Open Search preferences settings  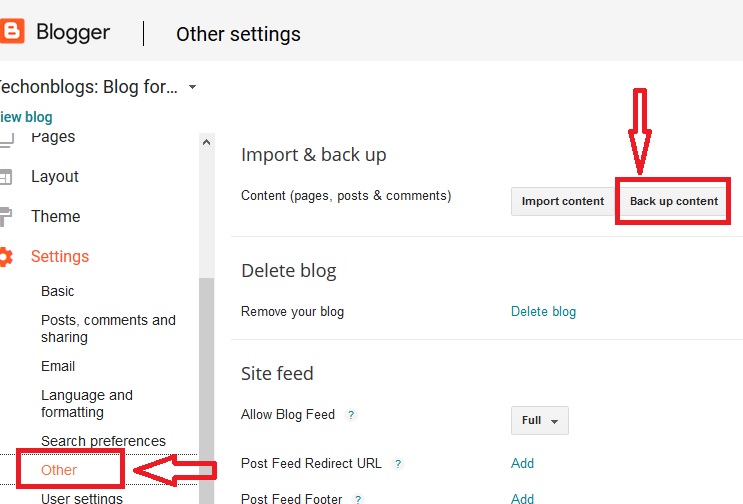[x=103, y=441]
